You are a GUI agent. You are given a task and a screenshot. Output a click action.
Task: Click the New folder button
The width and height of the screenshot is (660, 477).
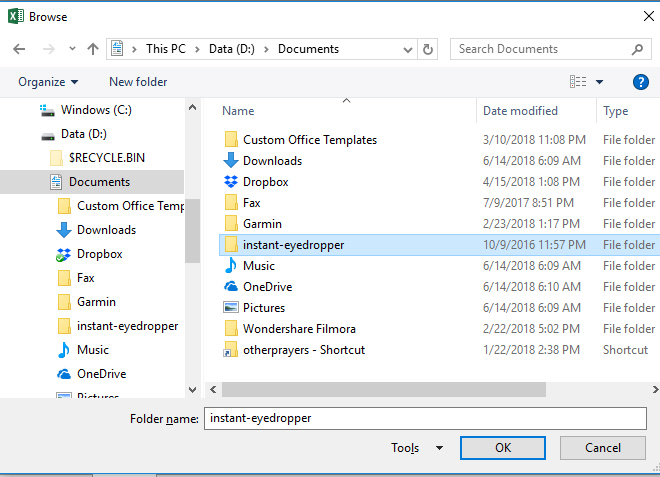pyautogui.click(x=138, y=82)
